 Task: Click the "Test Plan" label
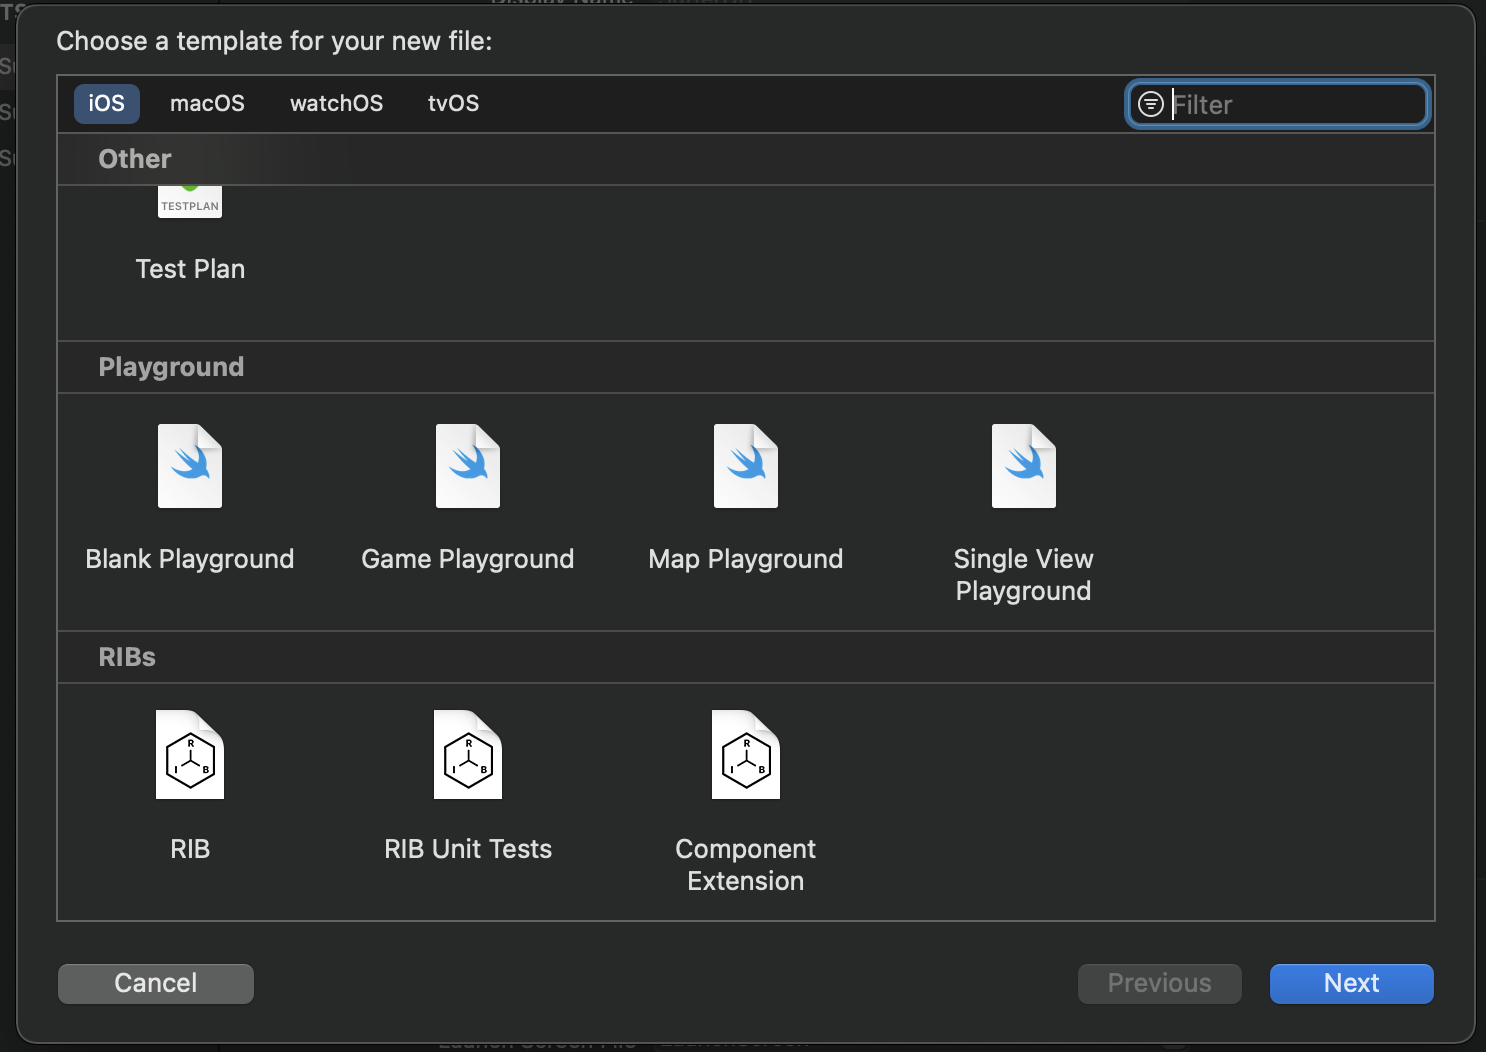(x=190, y=269)
